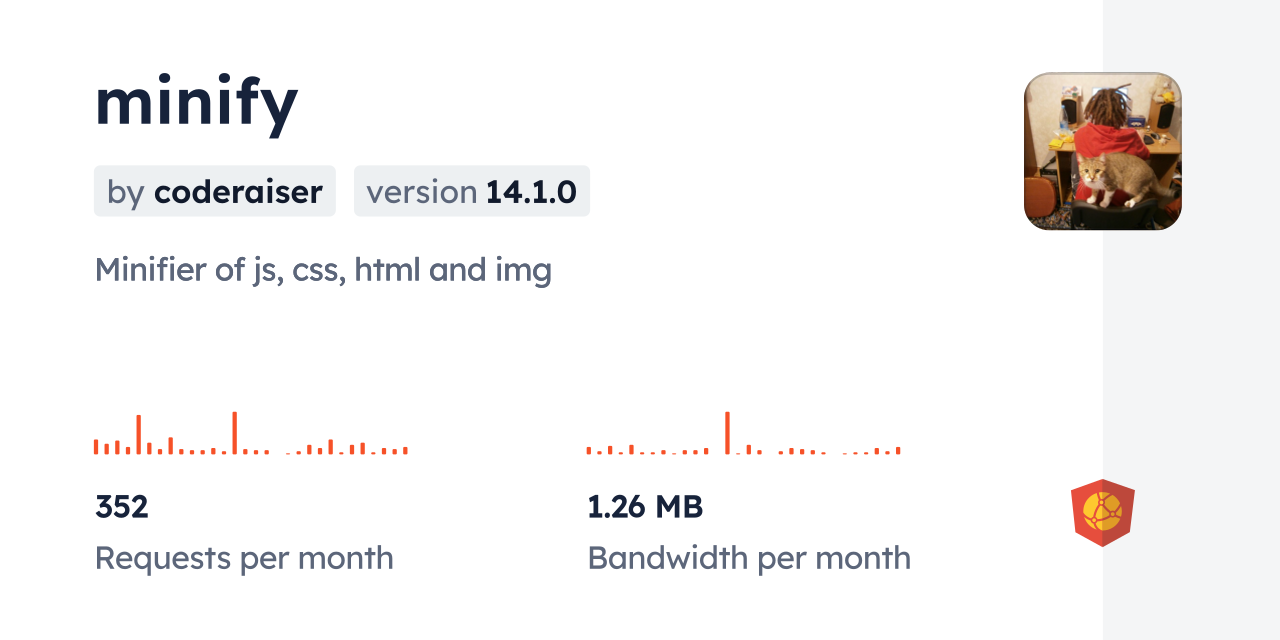Screen dimensions: 1280x640
Task: Select the tallest spike in bandwidth chart
Action: pyautogui.click(x=727, y=432)
